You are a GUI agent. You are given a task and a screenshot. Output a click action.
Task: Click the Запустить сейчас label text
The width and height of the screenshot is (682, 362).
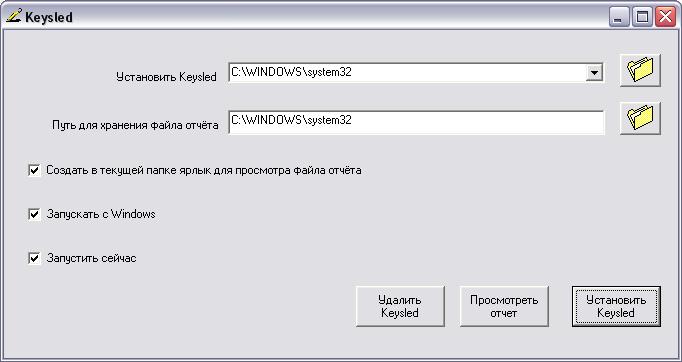pos(91,258)
